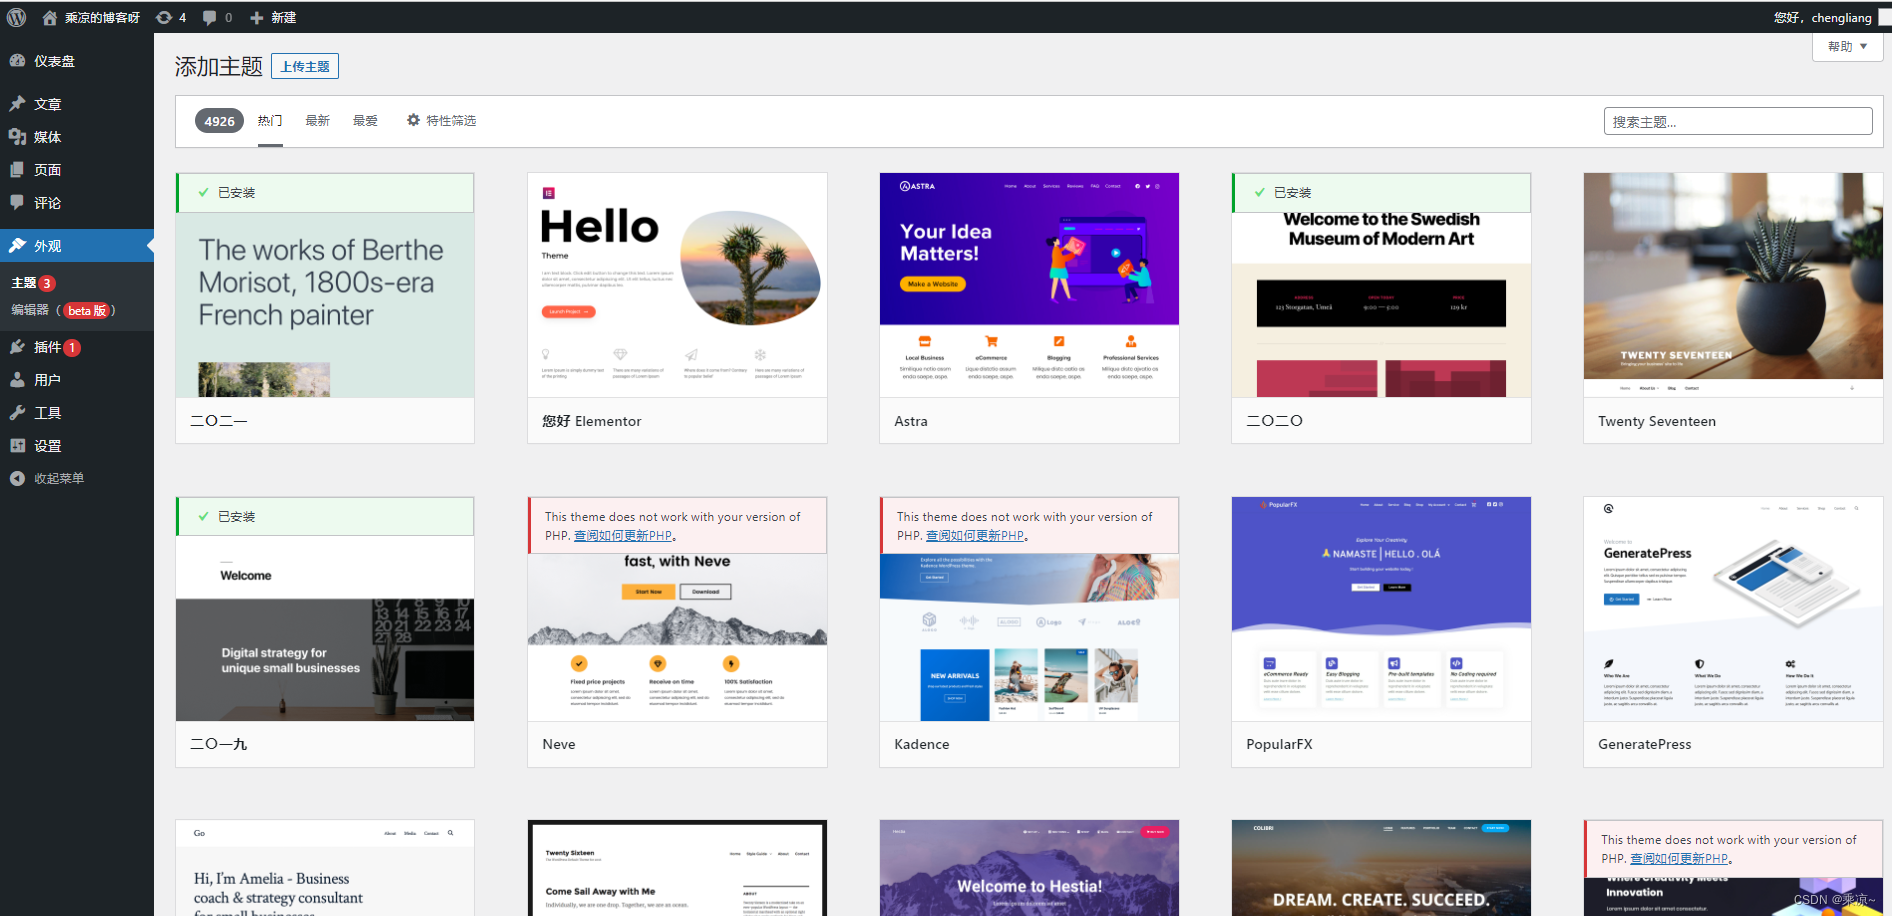Open 文章 pushpin icon in sidebar
Viewport: 1892px width, 916px height.
point(17,104)
